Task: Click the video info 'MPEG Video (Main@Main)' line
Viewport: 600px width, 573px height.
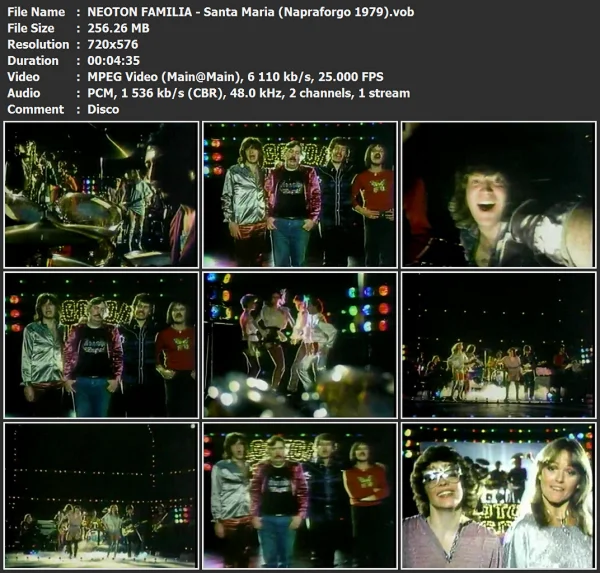Action: [235, 77]
